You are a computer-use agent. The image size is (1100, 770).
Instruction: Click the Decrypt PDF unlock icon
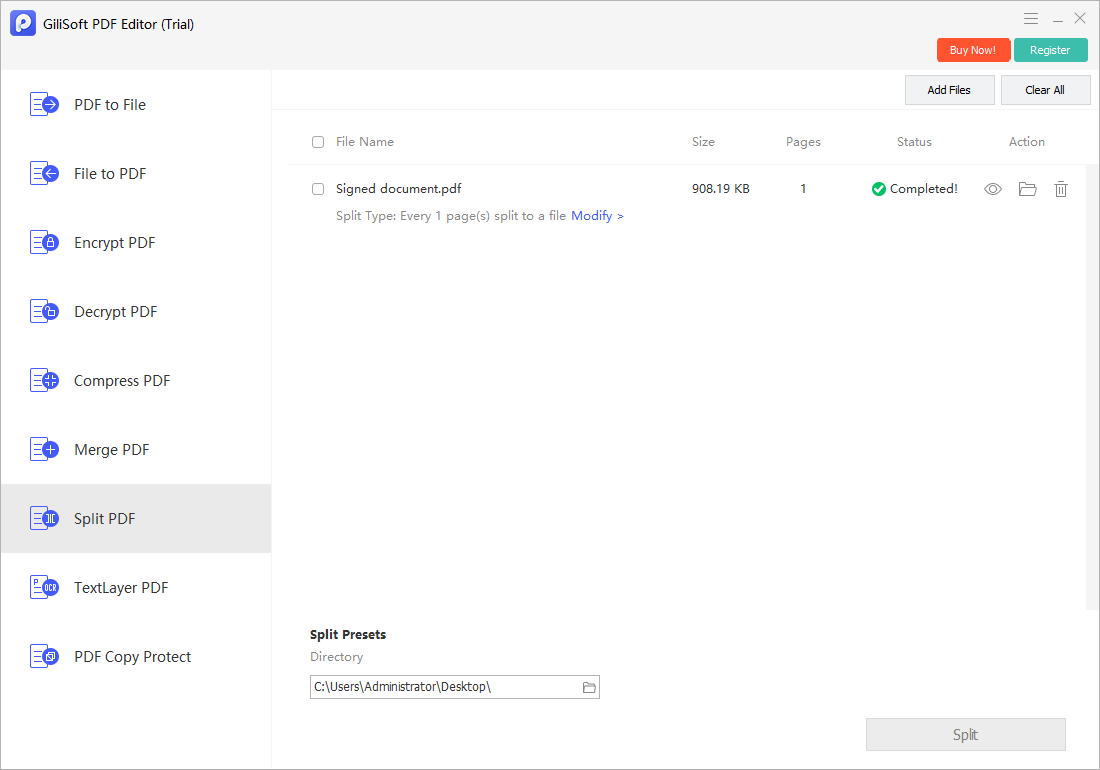44,311
